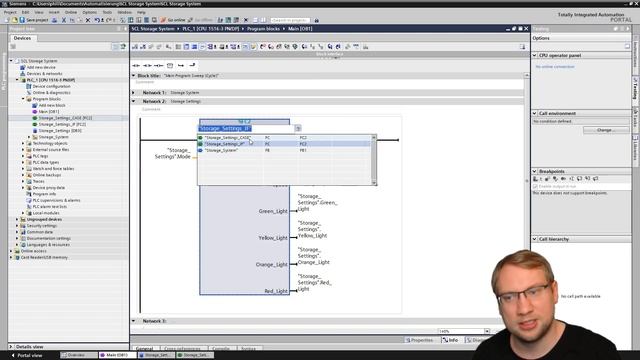Open the Project menu
The image size is (640, 360).
10,12
